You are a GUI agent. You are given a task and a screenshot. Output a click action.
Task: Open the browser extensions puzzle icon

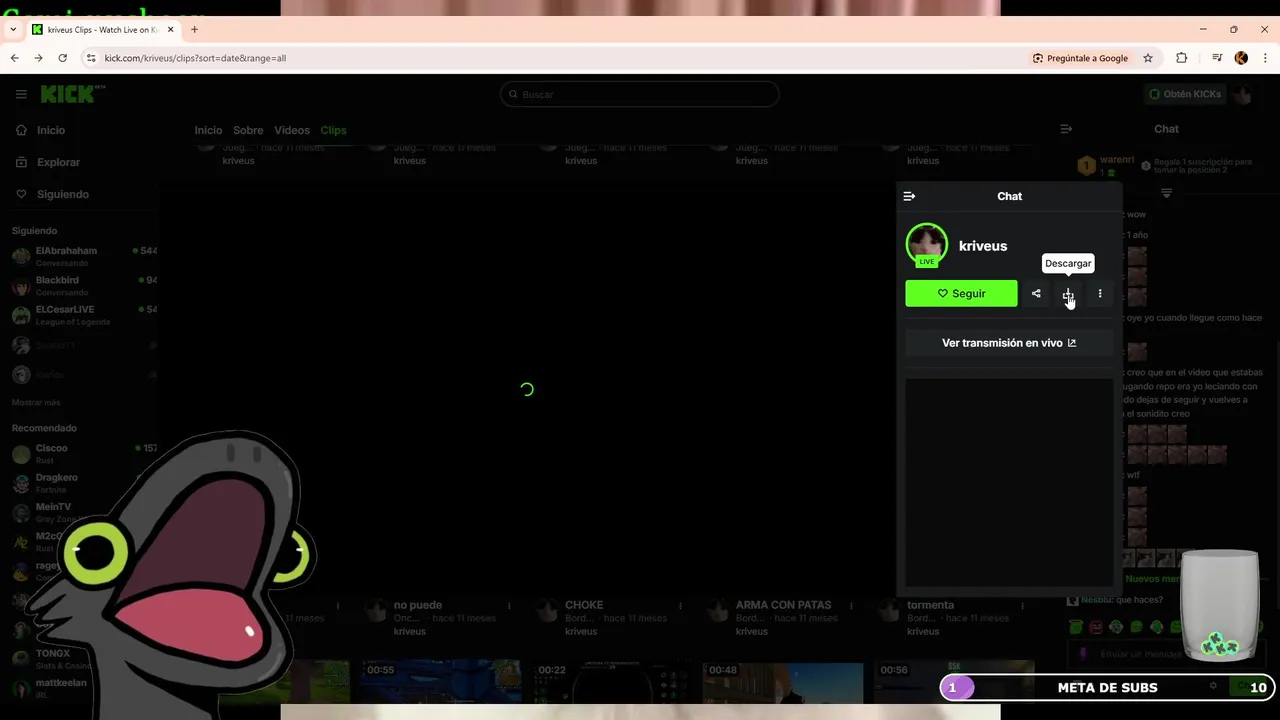[x=1181, y=58]
